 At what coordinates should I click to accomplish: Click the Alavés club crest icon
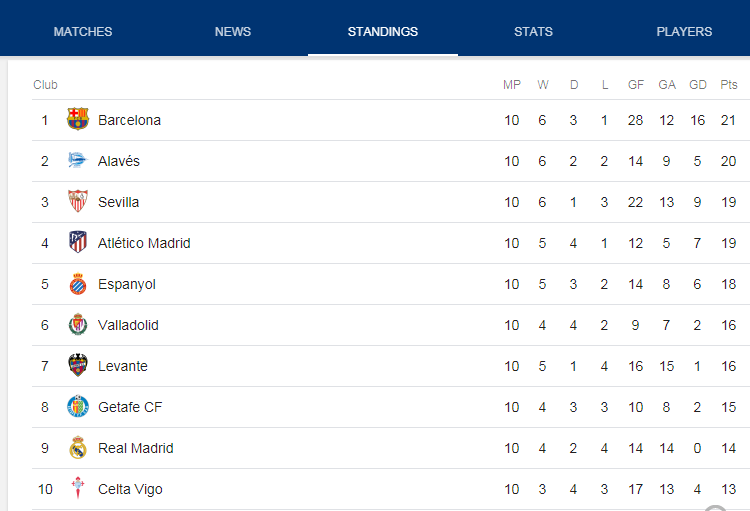tap(78, 161)
